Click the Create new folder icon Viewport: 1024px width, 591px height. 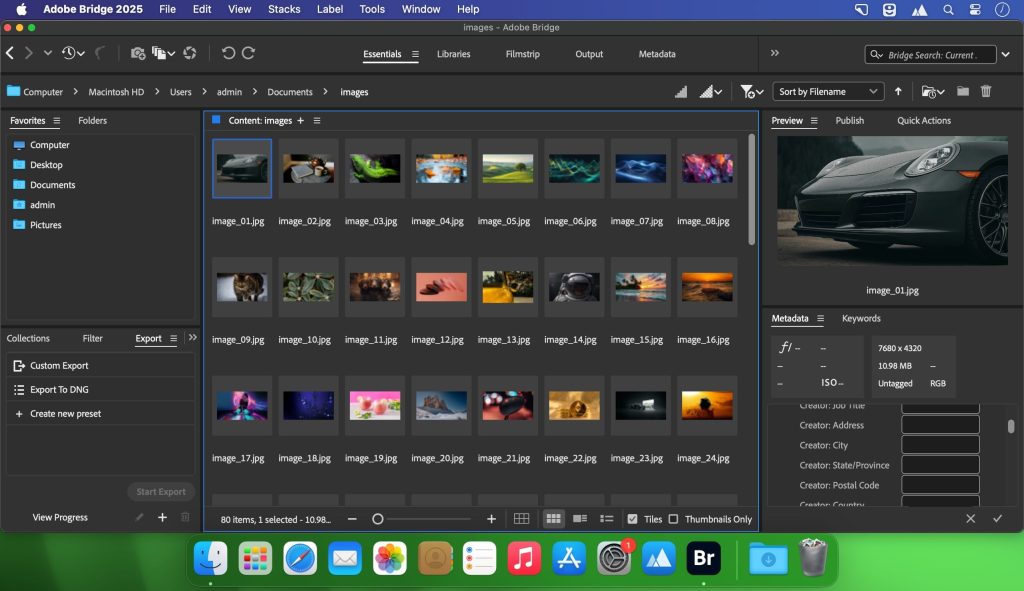(963, 91)
